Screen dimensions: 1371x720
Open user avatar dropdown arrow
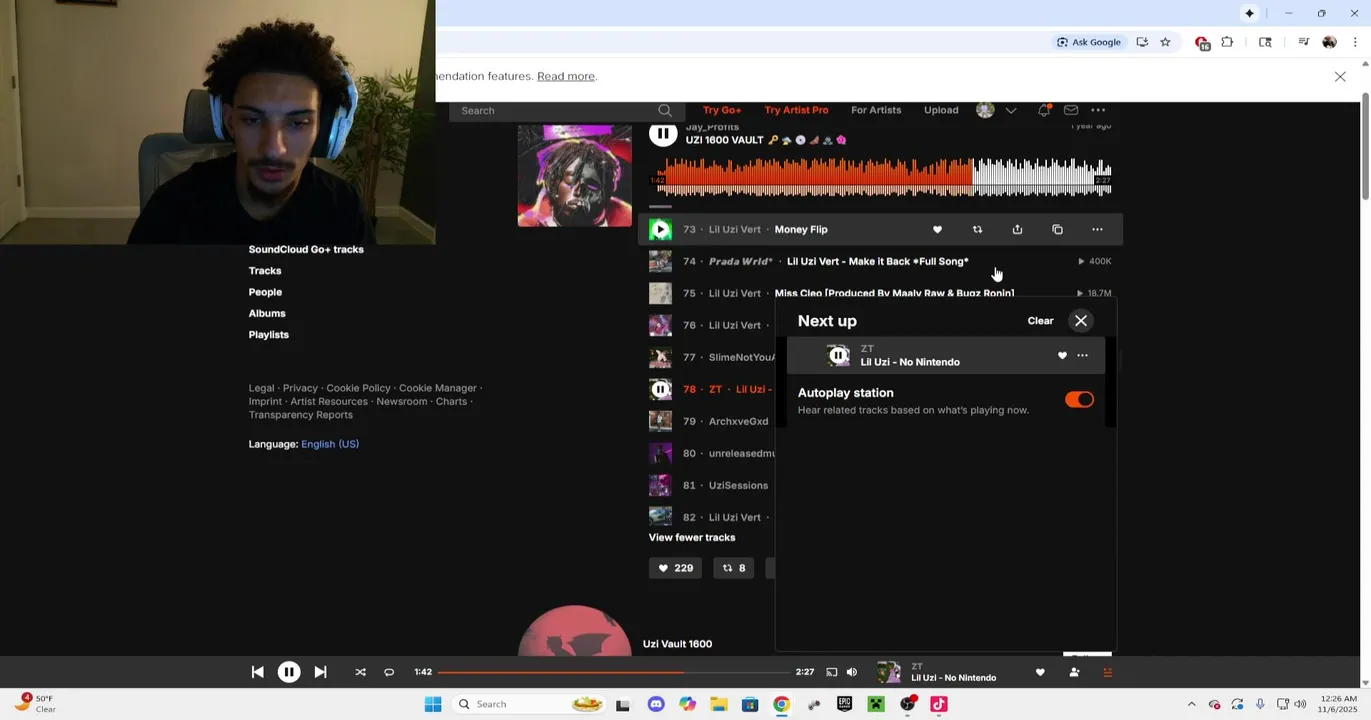point(1011,110)
